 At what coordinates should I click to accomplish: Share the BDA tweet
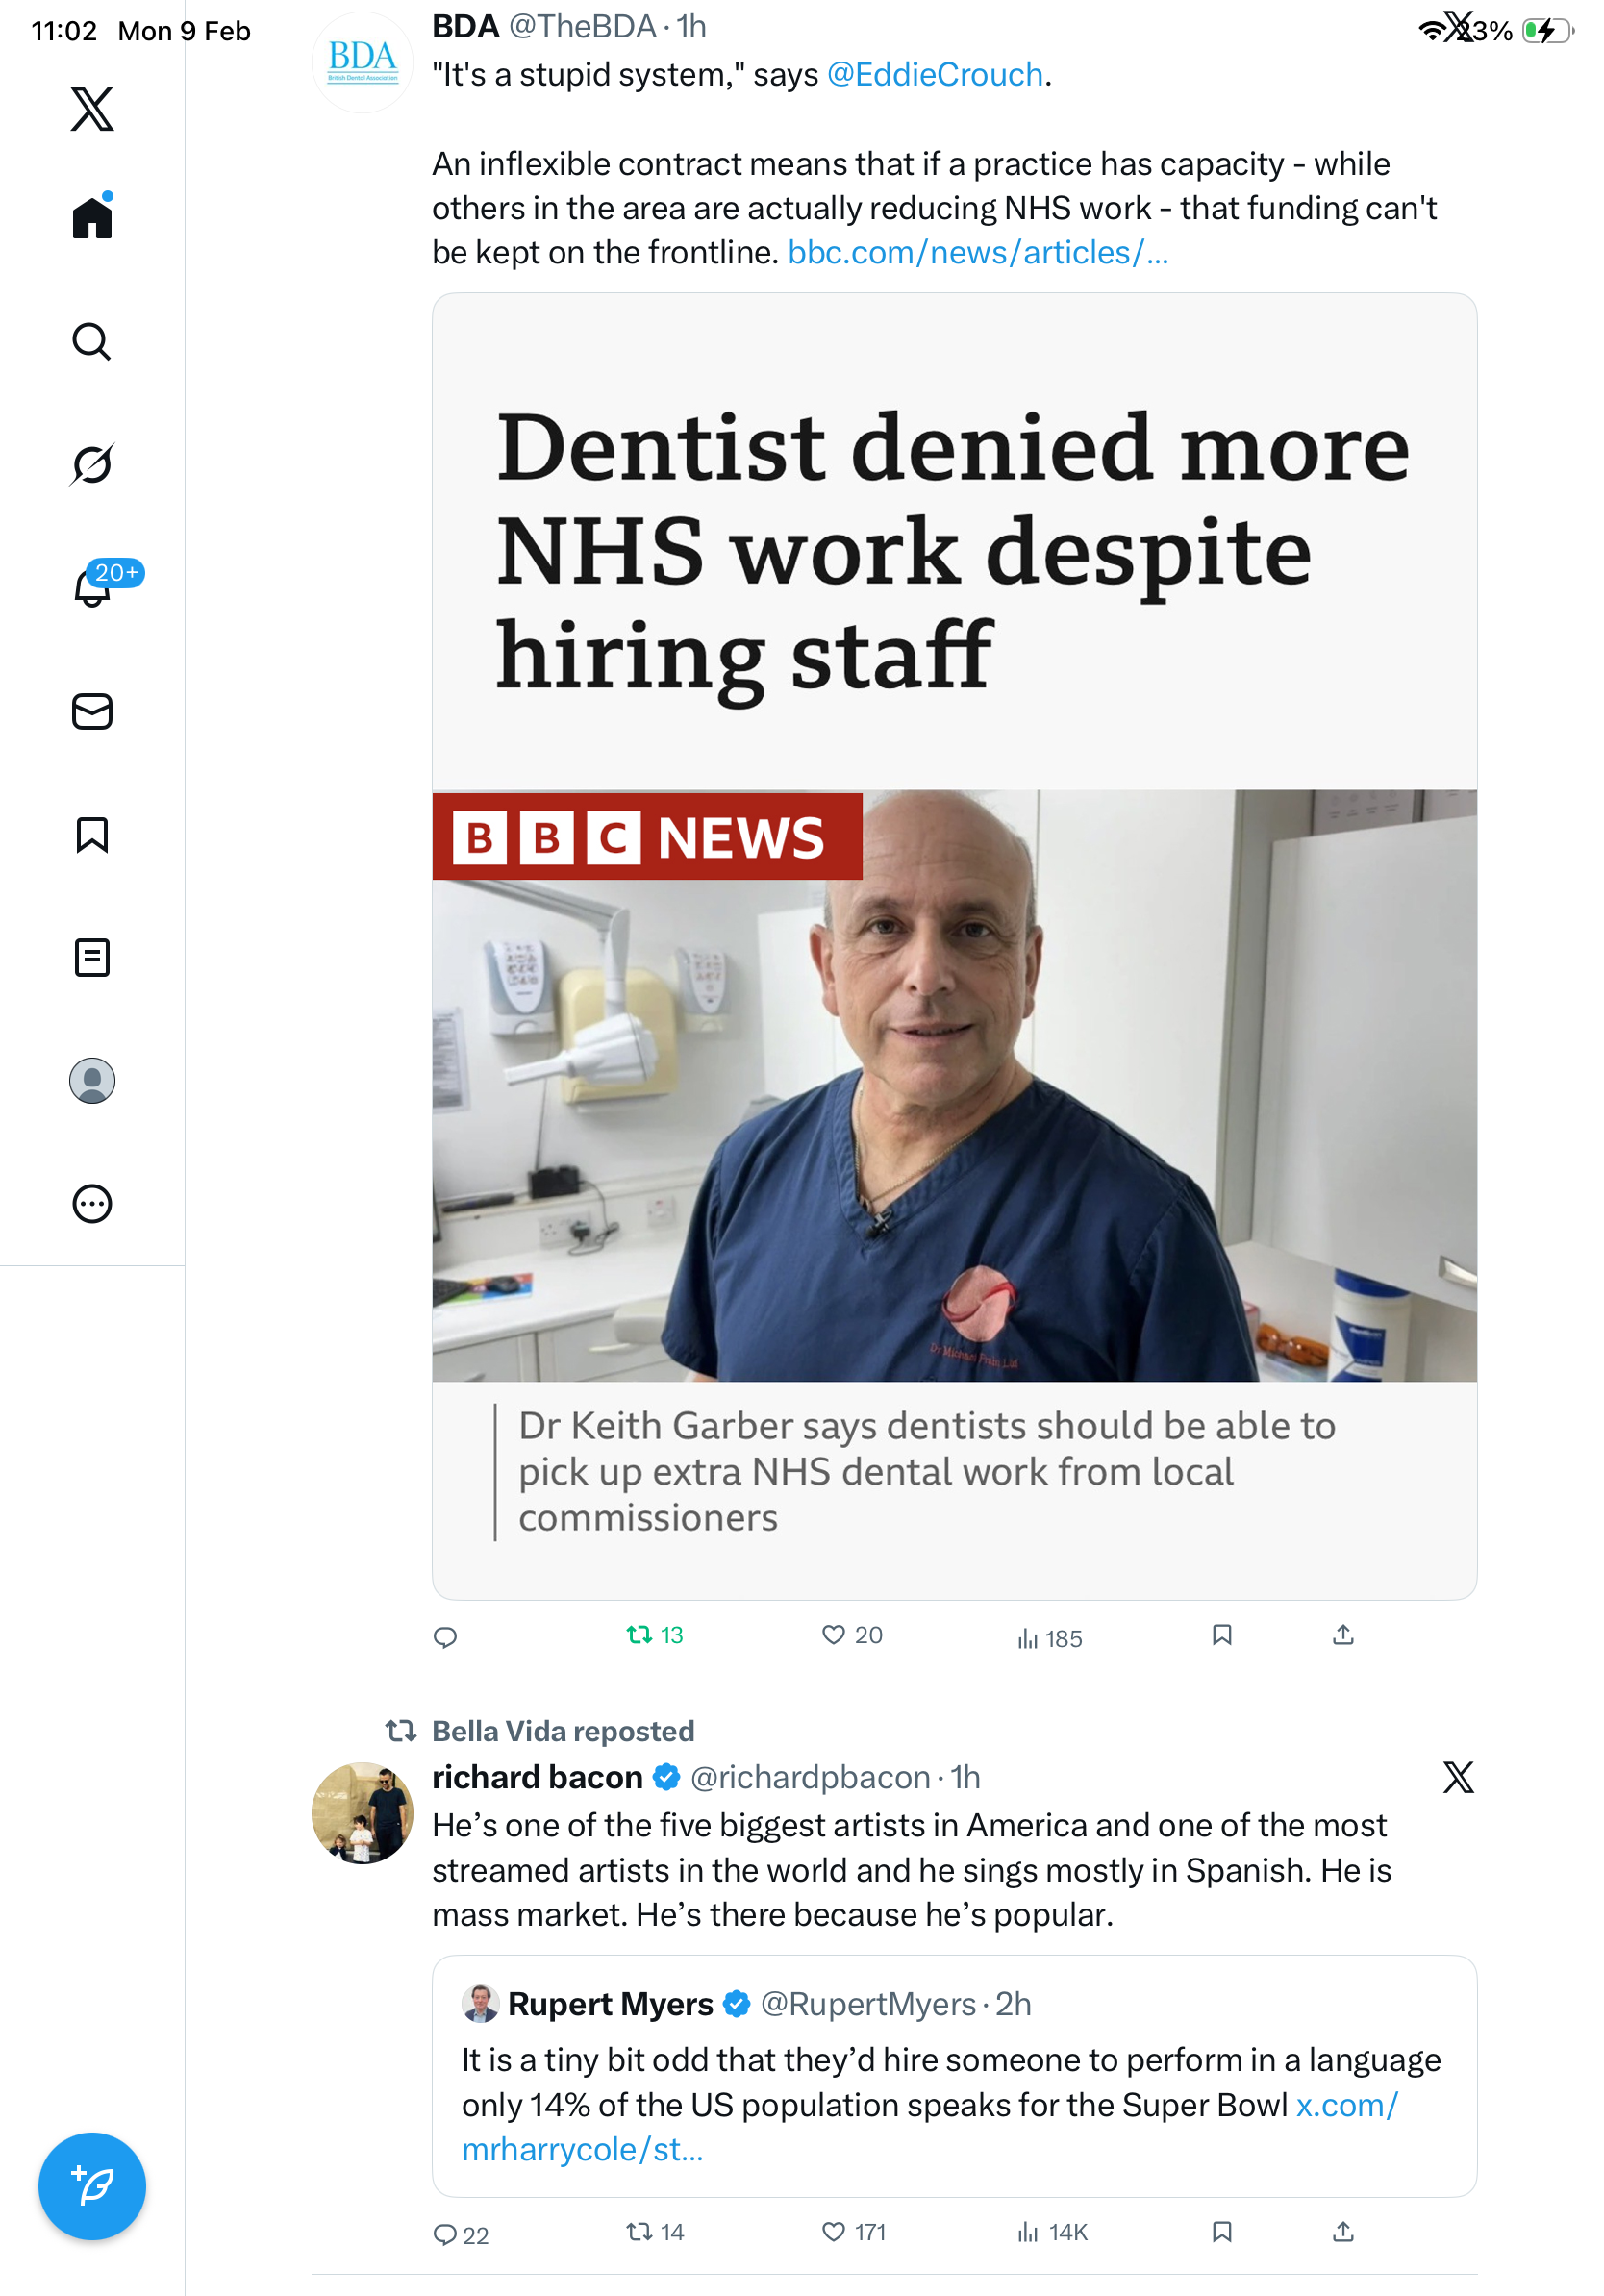[x=1343, y=1635]
